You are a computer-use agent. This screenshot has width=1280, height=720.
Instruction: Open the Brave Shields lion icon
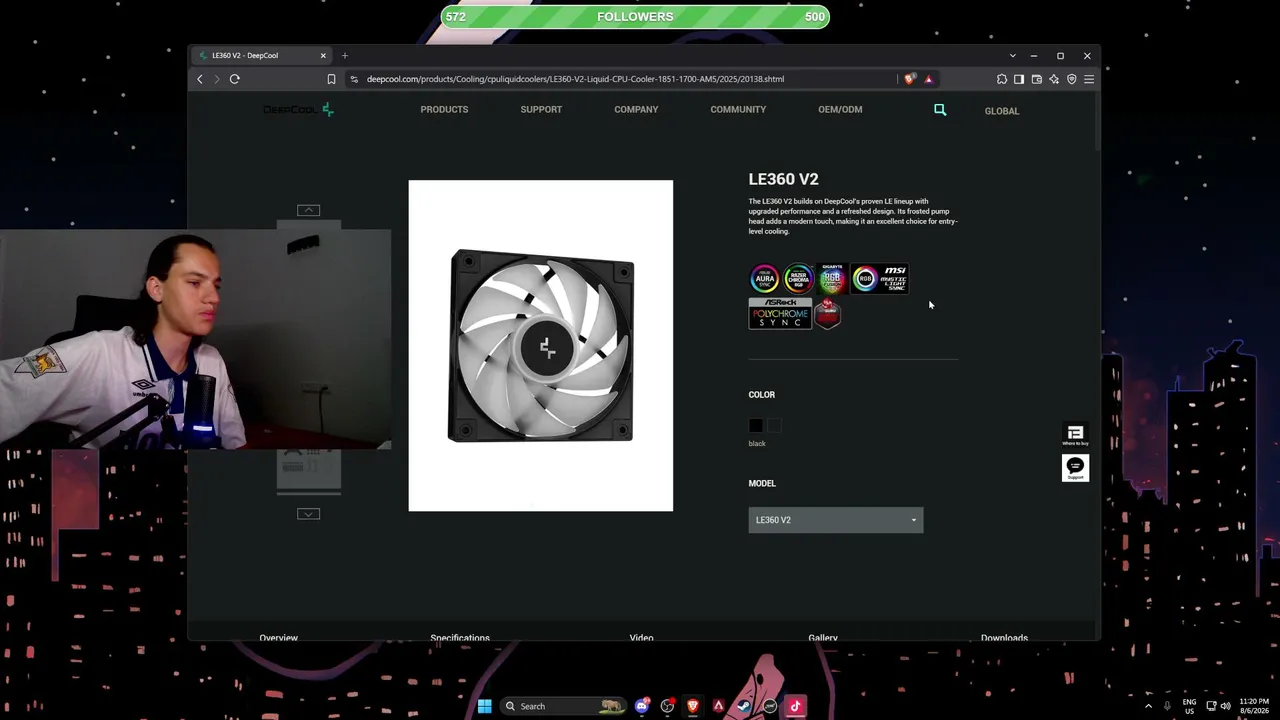coord(909,79)
